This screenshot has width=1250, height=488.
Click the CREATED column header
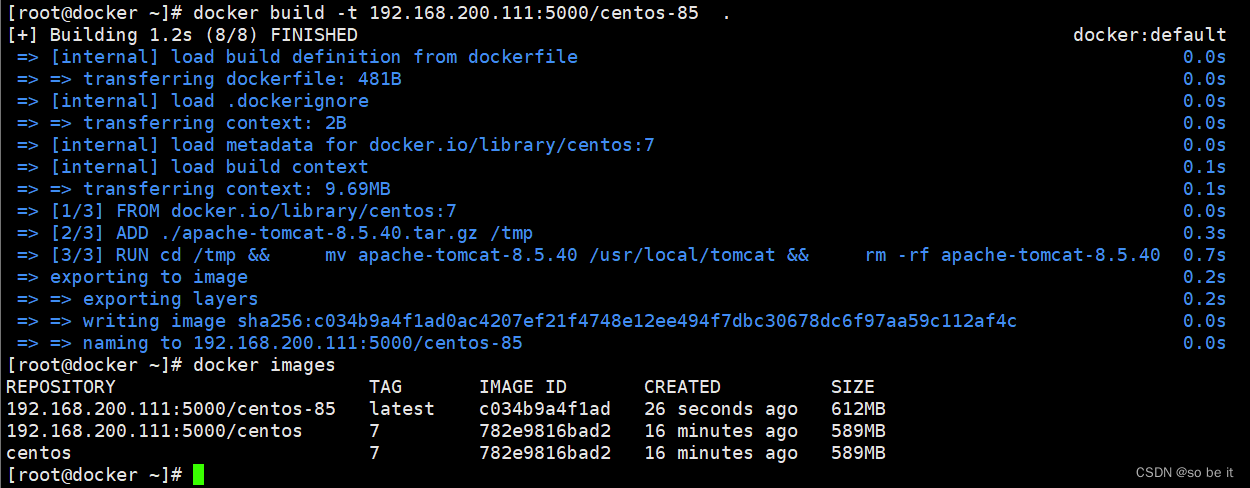click(682, 387)
